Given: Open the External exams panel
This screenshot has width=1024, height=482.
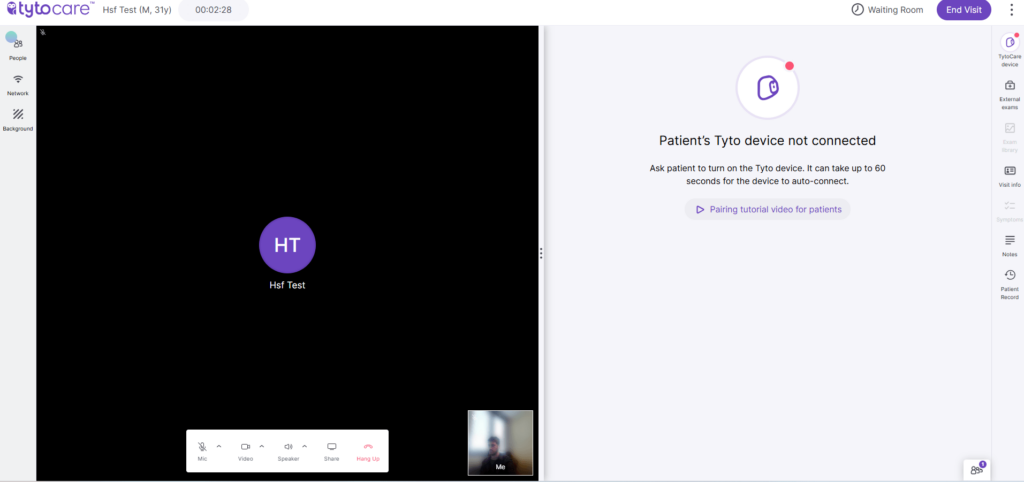Looking at the screenshot, I should (x=1009, y=89).
